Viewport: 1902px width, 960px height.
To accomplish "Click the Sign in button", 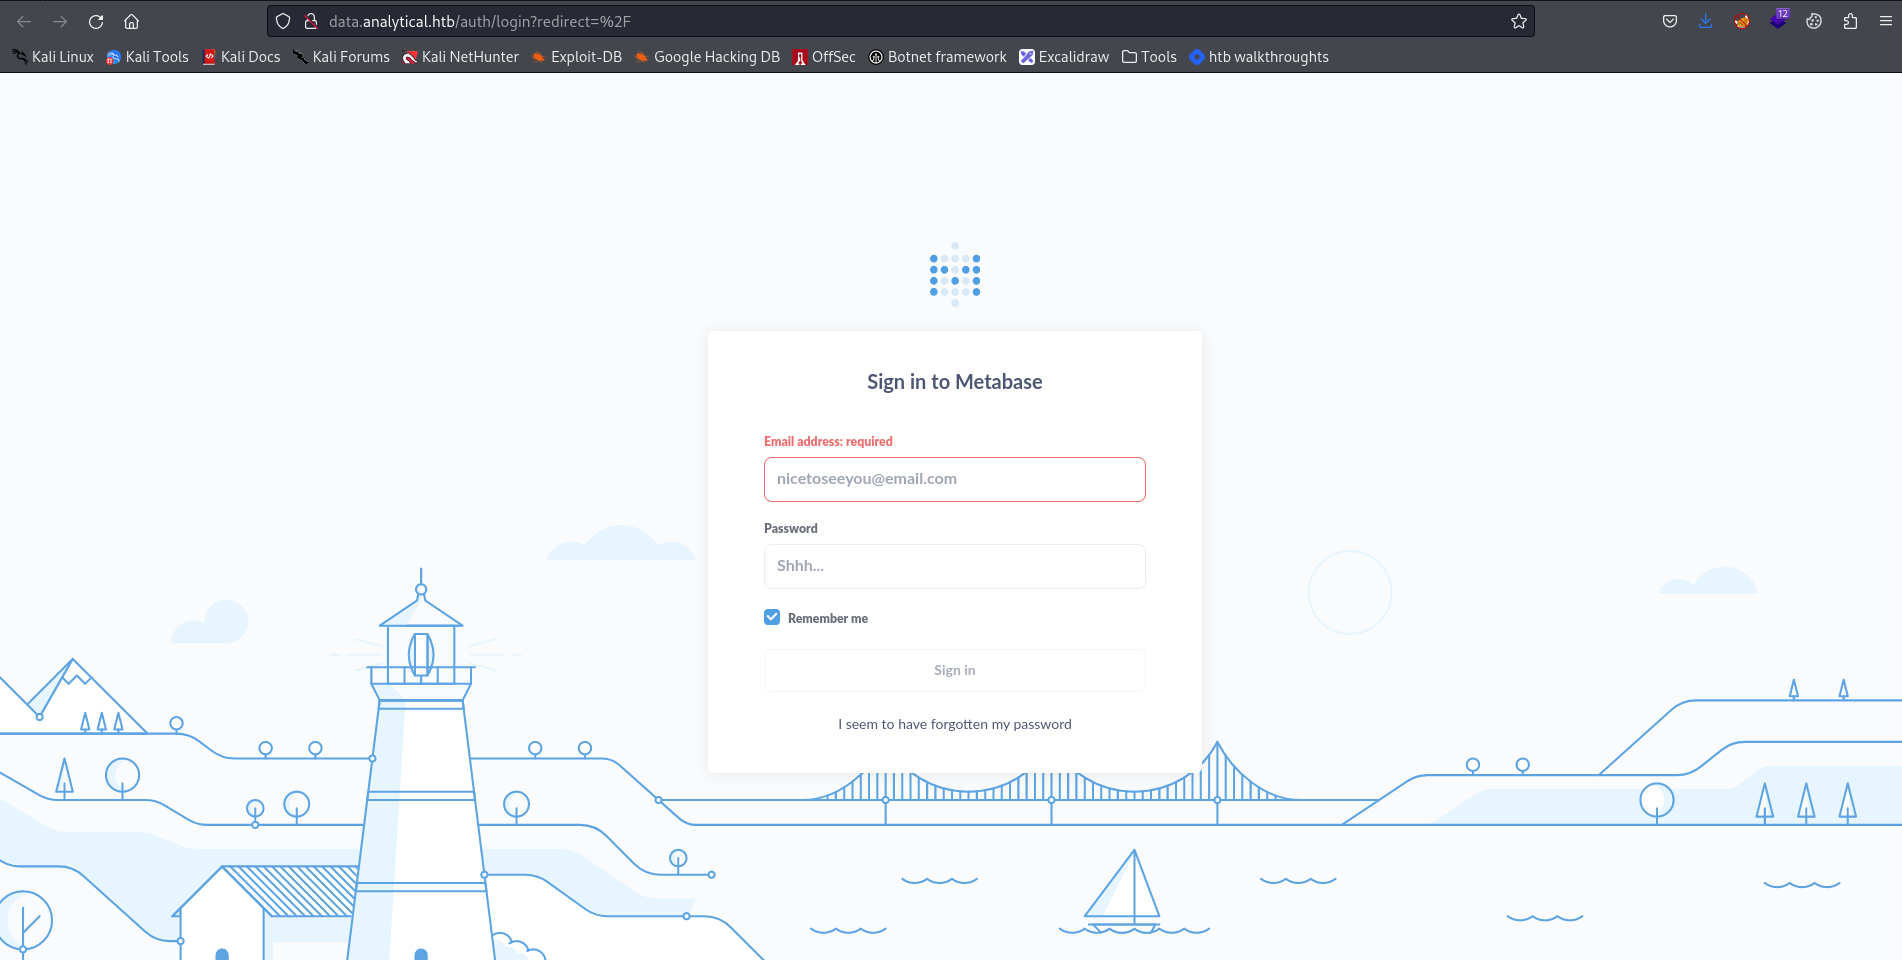I will point(955,670).
